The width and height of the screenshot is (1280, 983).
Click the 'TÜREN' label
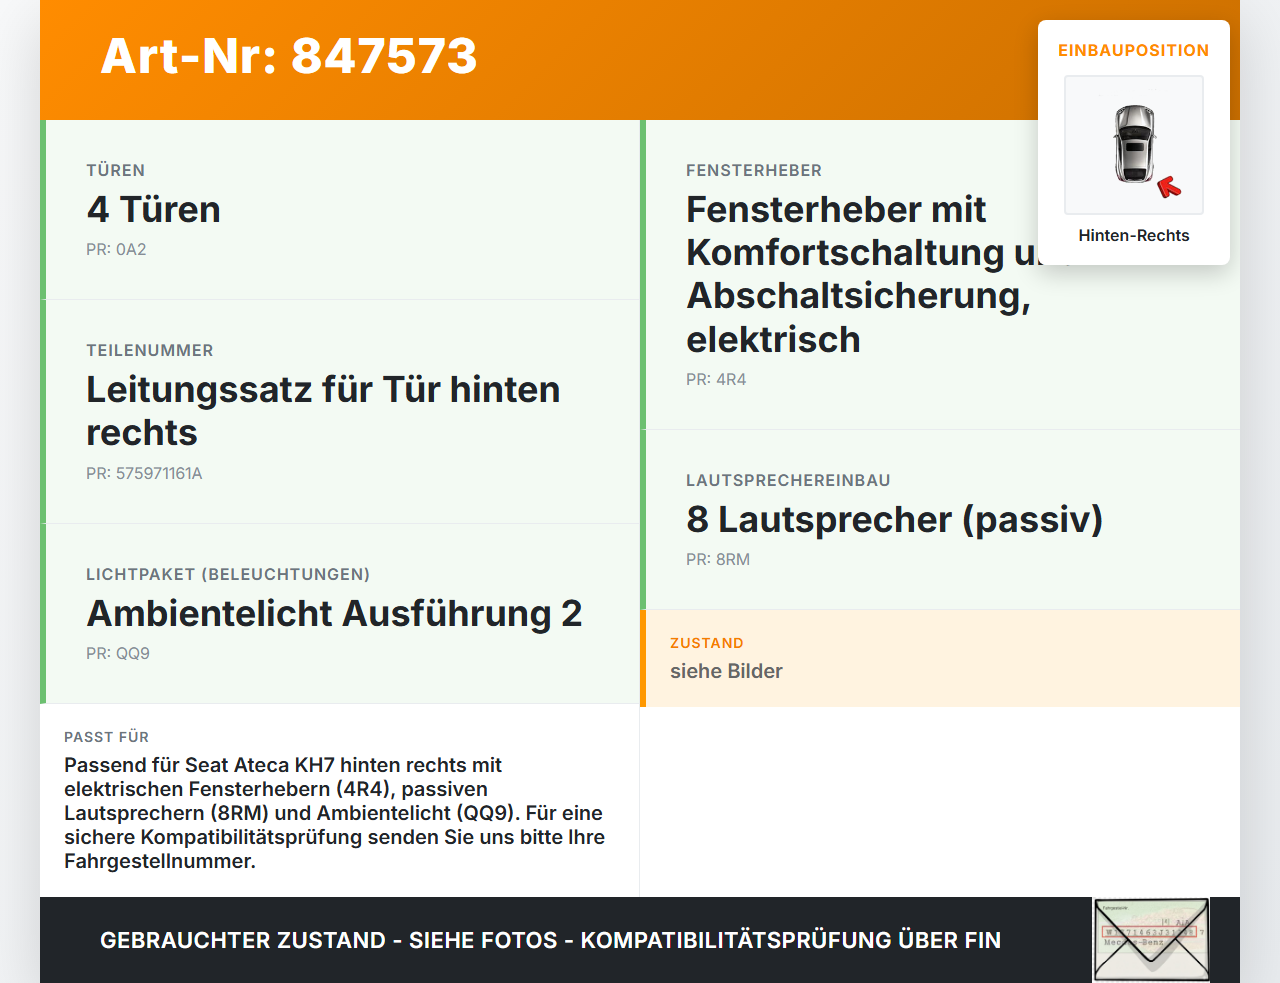pos(116,170)
